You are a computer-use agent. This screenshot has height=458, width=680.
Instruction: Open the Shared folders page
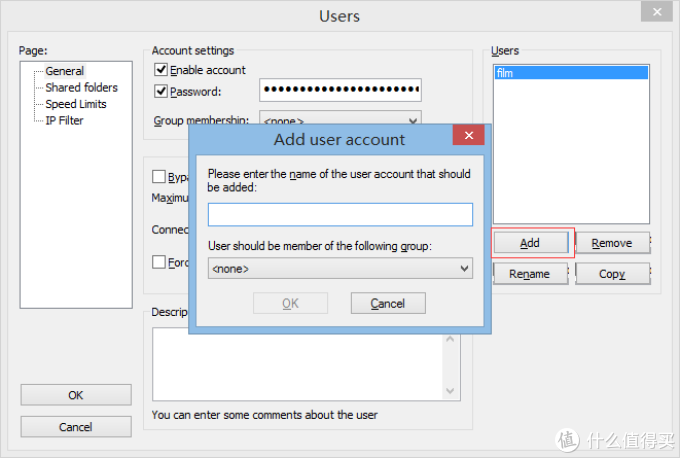[x=81, y=88]
